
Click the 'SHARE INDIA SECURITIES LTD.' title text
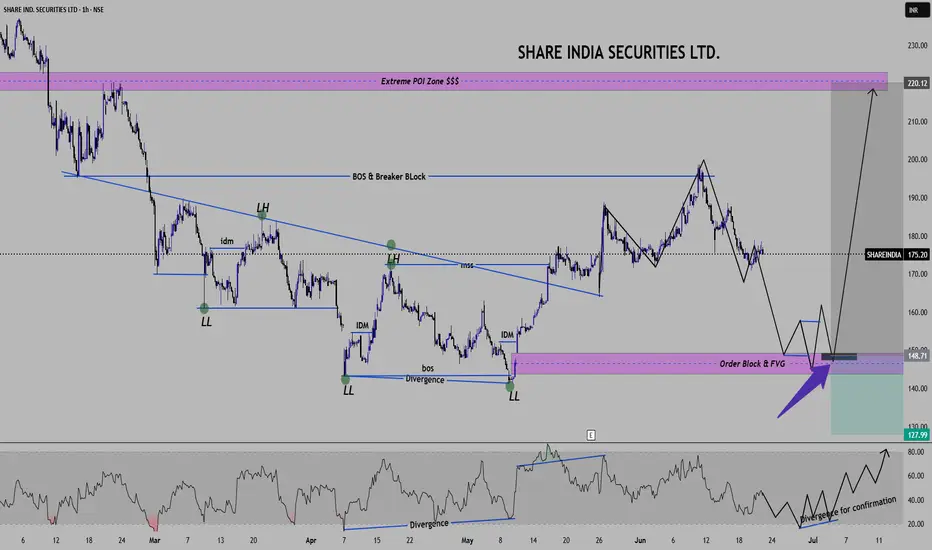[x=618, y=52]
